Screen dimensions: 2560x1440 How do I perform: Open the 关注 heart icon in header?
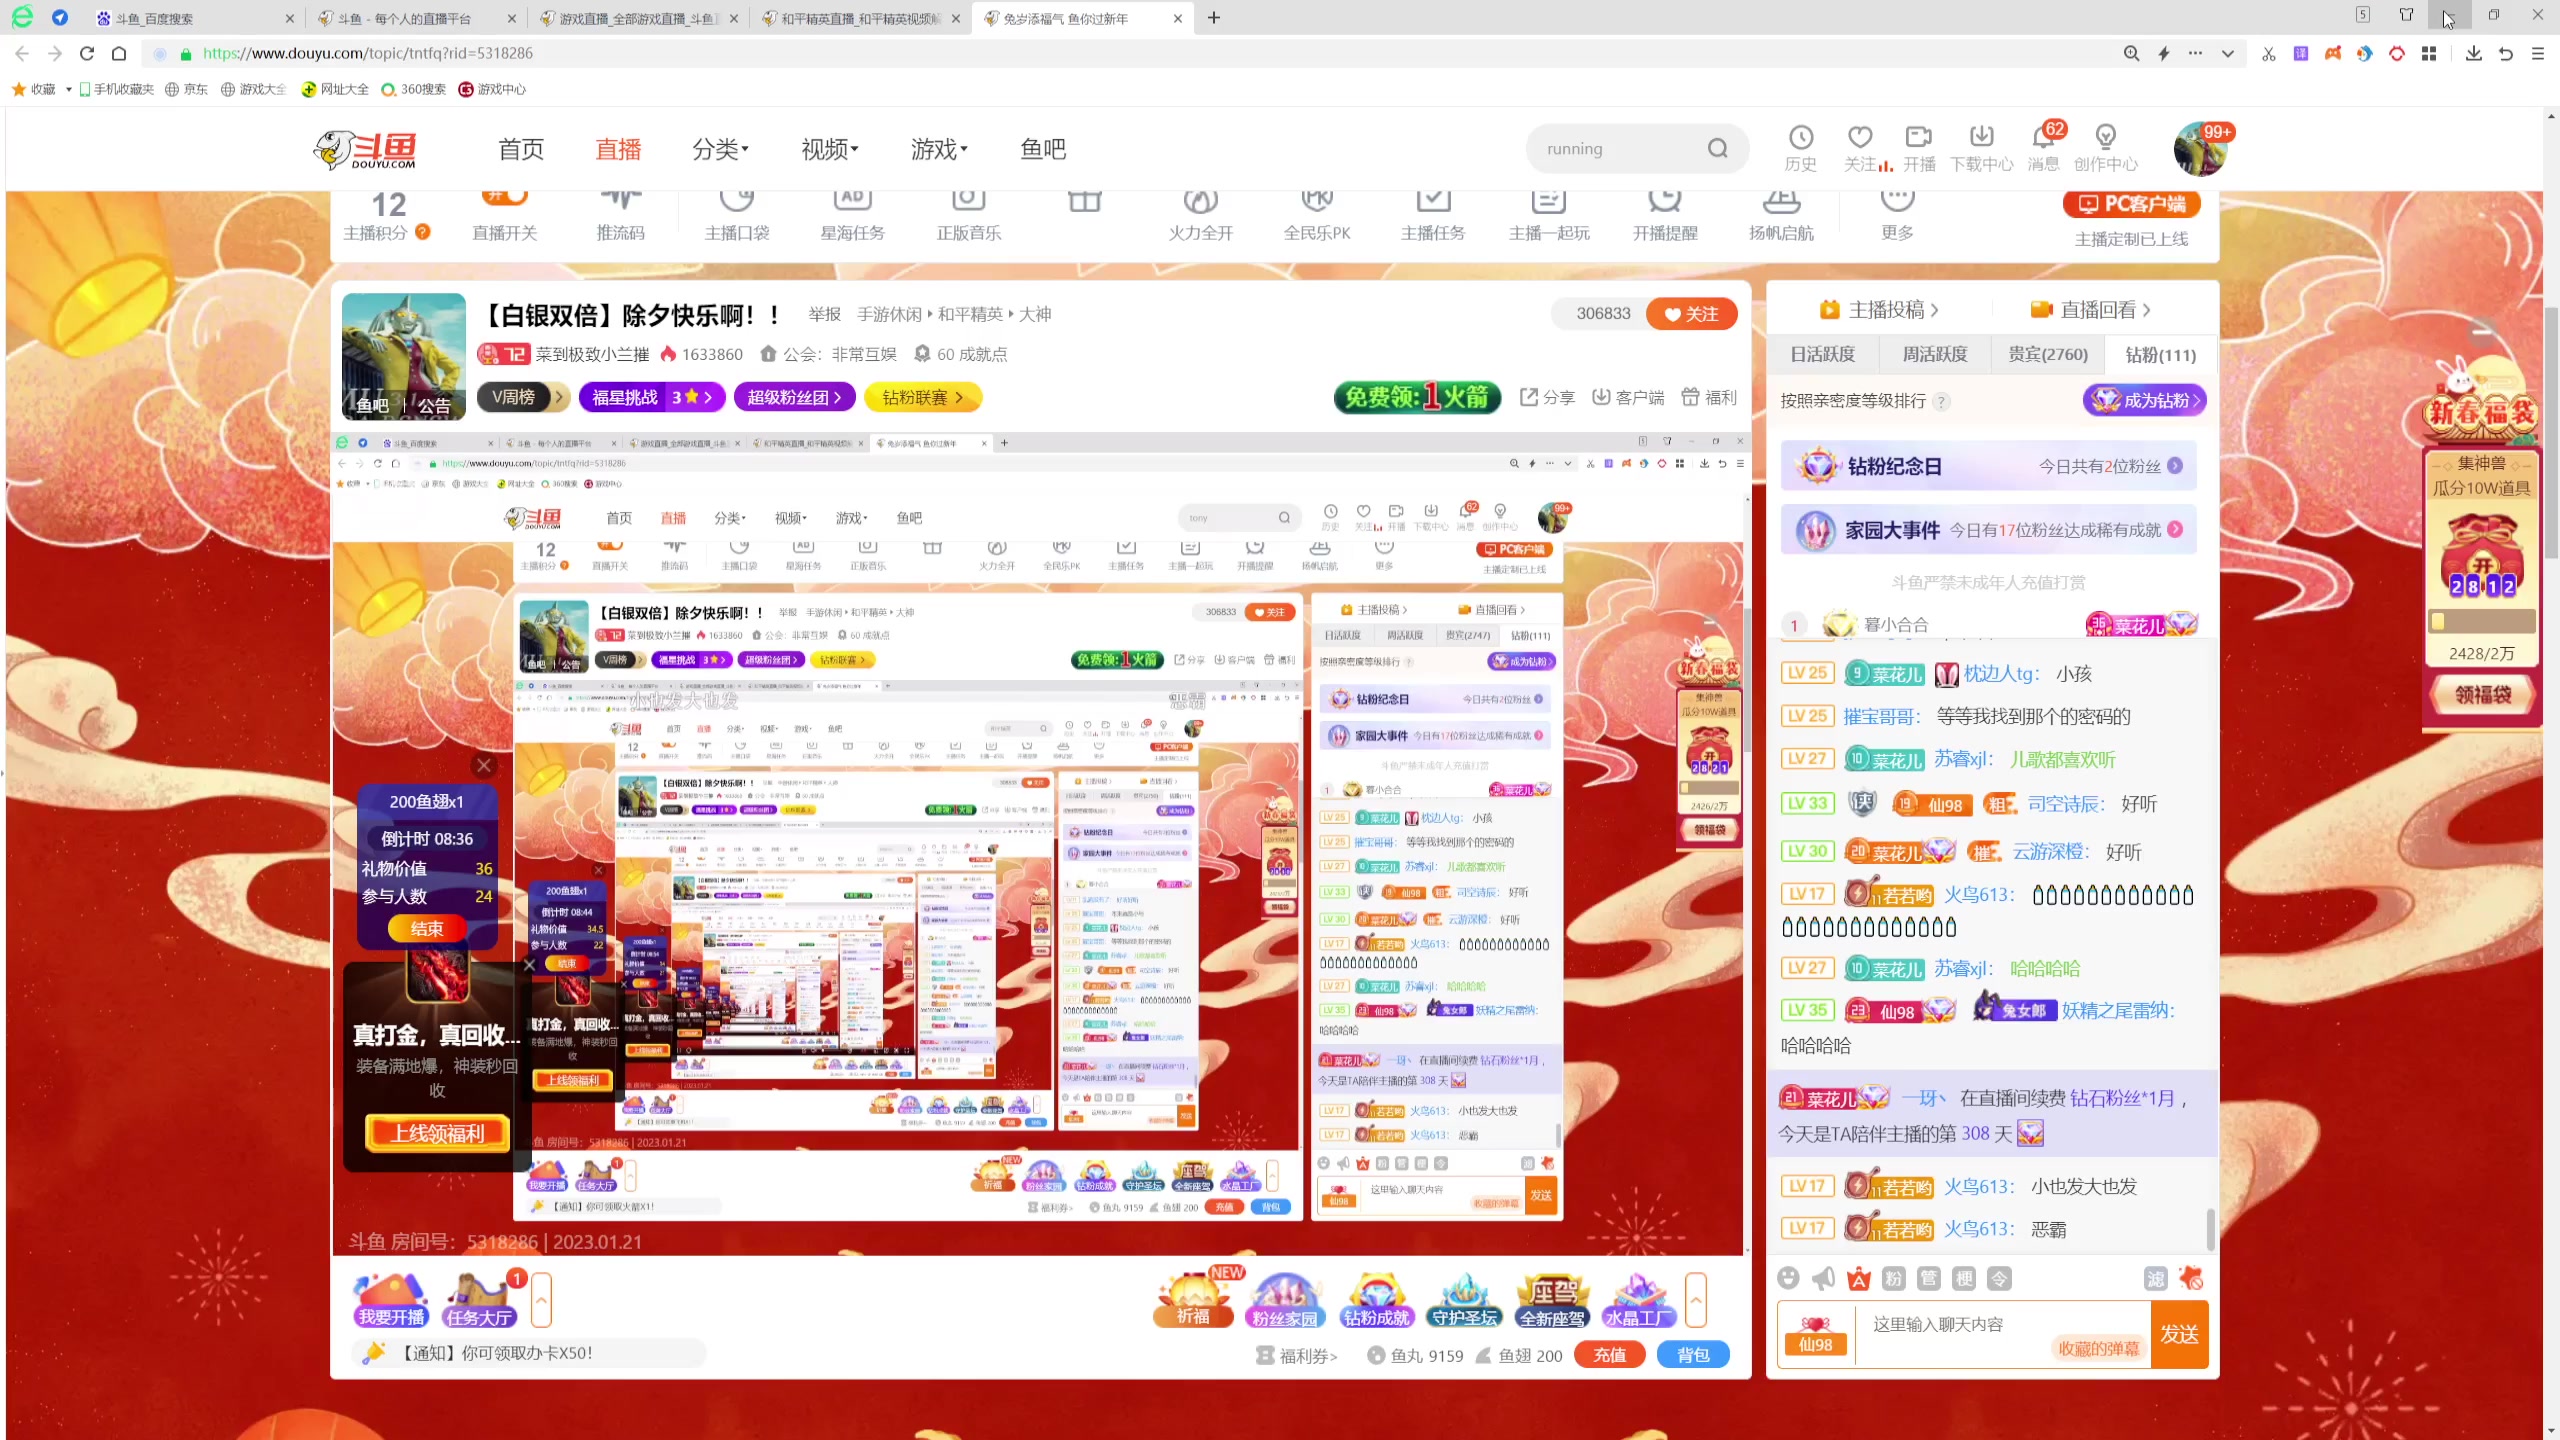click(1859, 138)
